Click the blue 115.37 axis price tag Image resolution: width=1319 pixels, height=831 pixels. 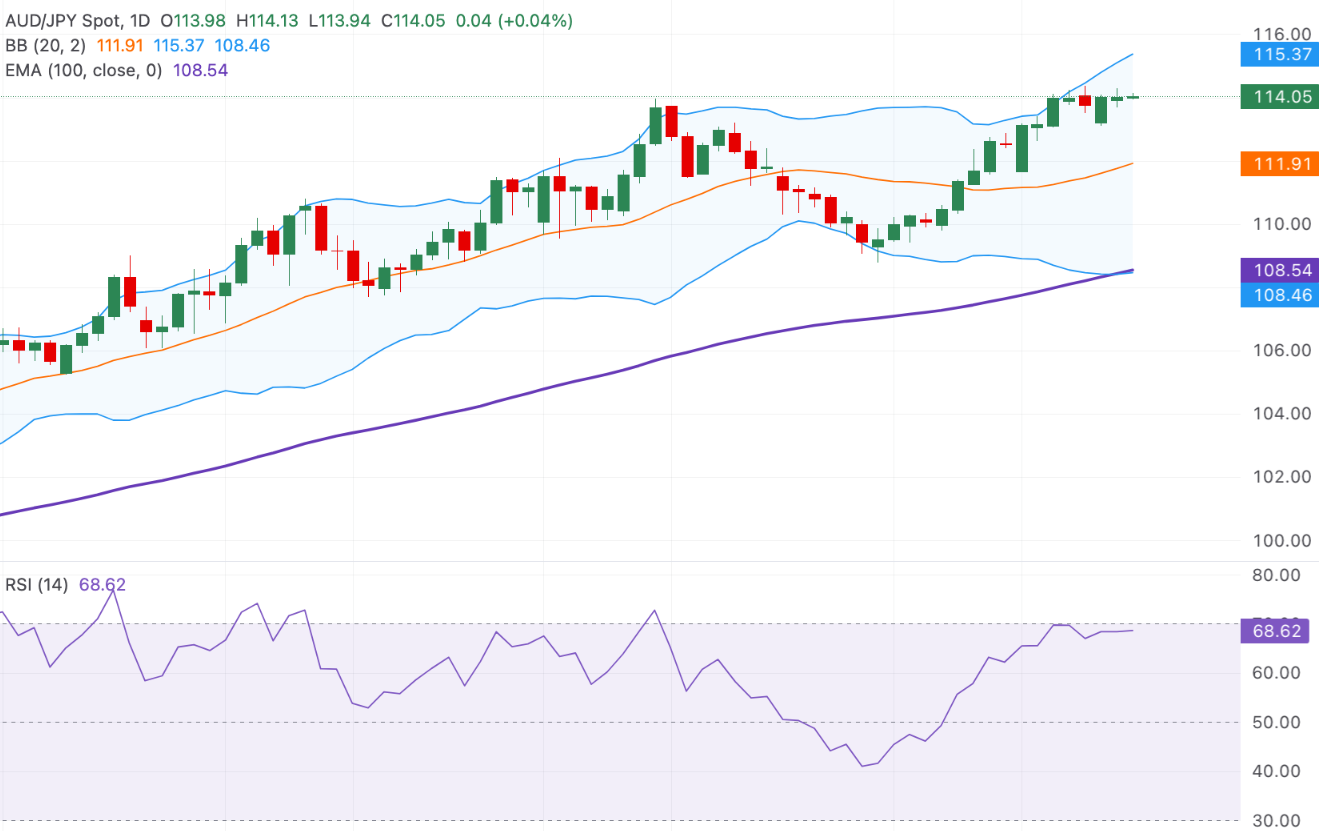click(1276, 54)
